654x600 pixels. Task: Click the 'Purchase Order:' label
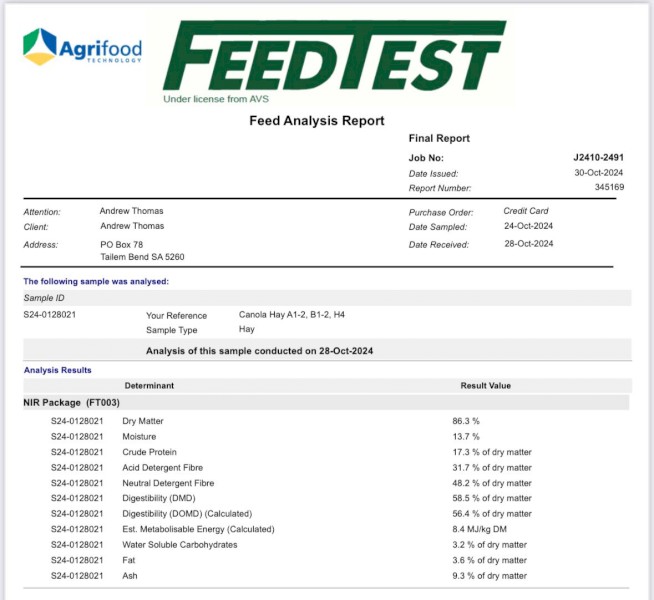point(441,213)
